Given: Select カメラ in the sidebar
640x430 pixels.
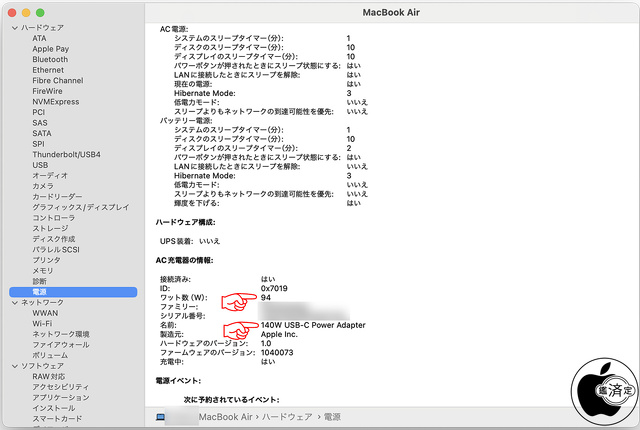Looking at the screenshot, I should [x=43, y=186].
